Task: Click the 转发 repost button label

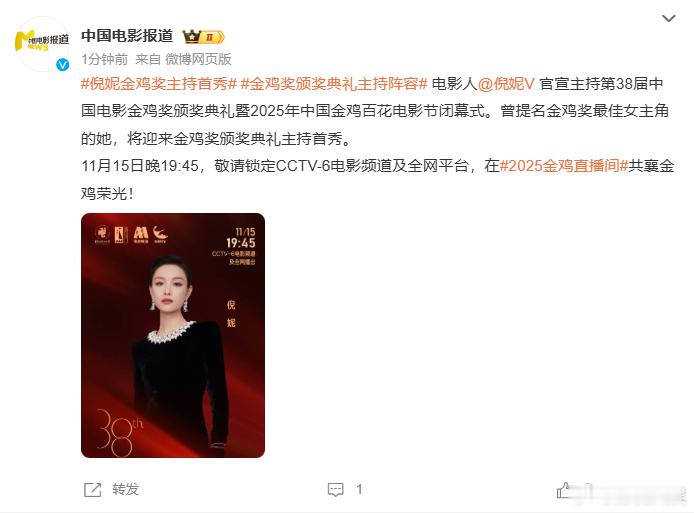Action: point(126,489)
